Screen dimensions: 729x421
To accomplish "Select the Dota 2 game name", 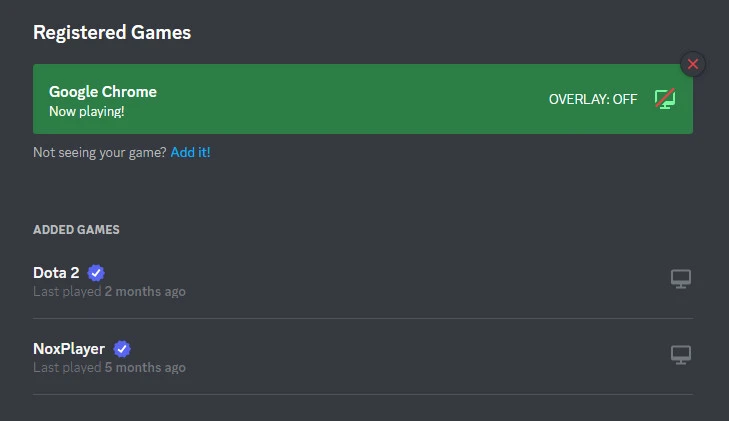I will point(56,273).
